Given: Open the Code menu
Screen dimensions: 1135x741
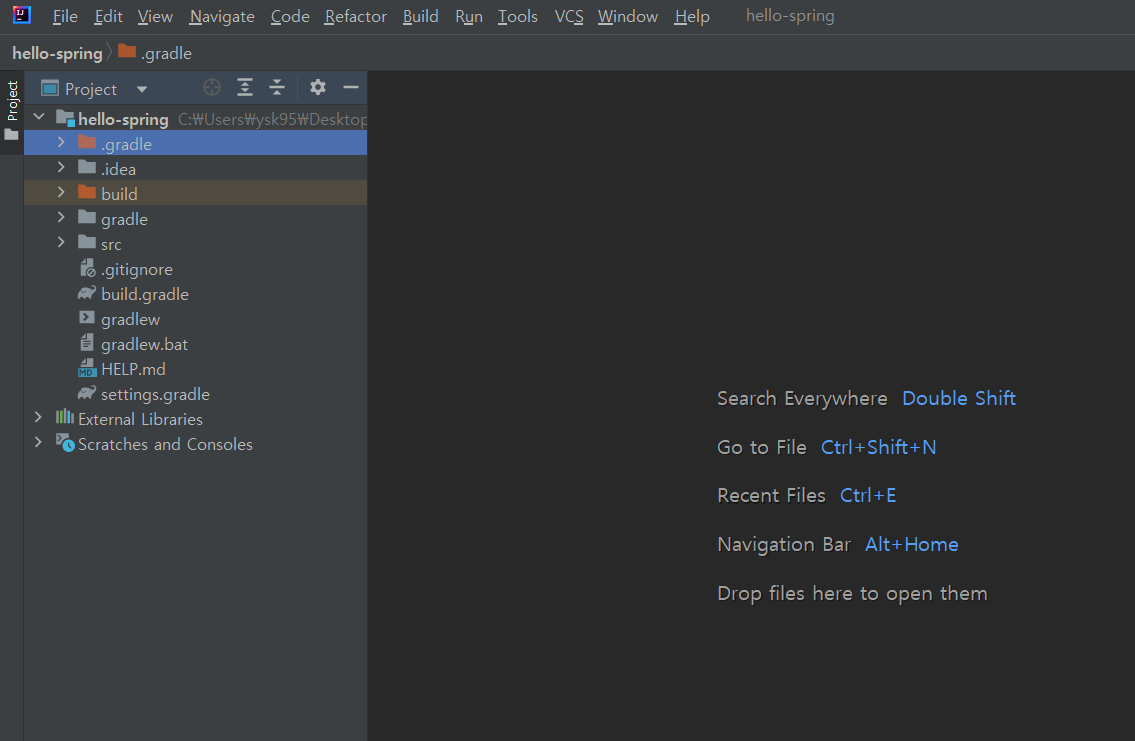Looking at the screenshot, I should (x=290, y=16).
